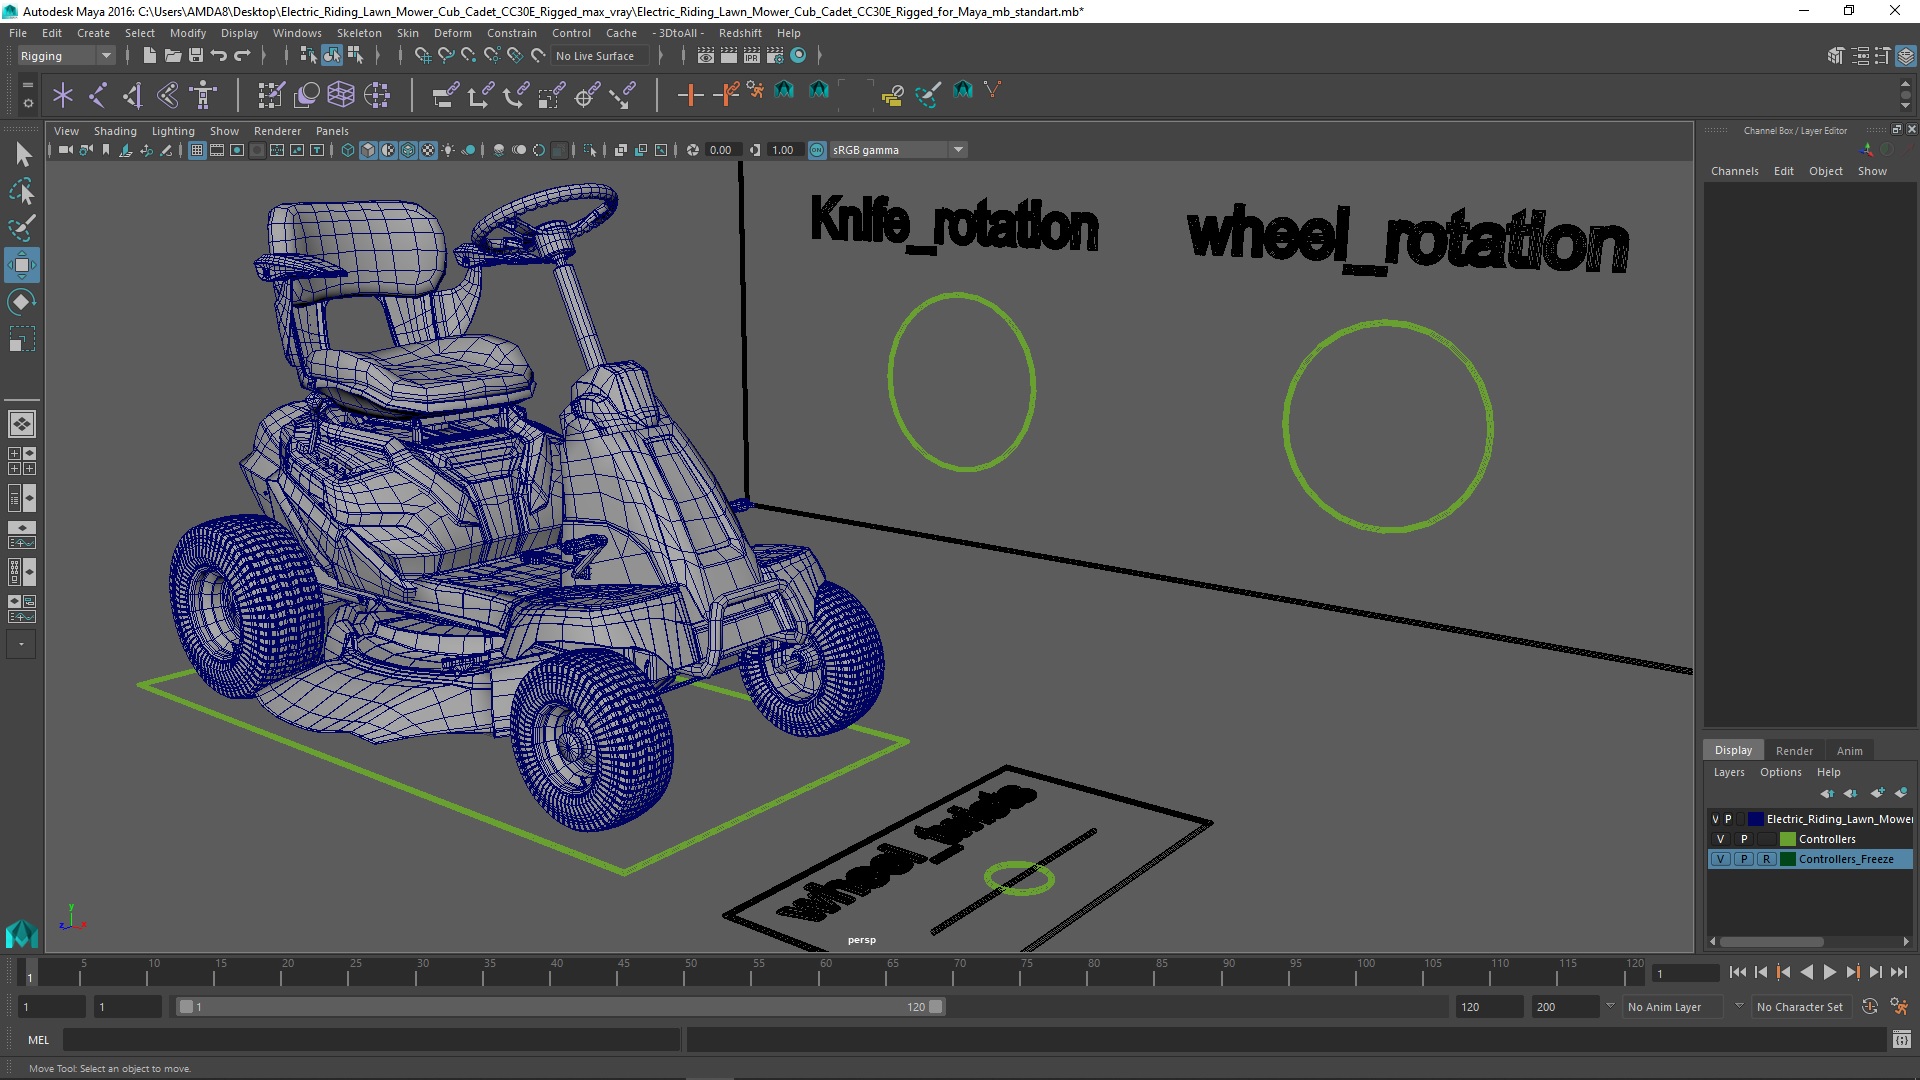
Task: Open the Constrain menu
Action: click(x=512, y=33)
